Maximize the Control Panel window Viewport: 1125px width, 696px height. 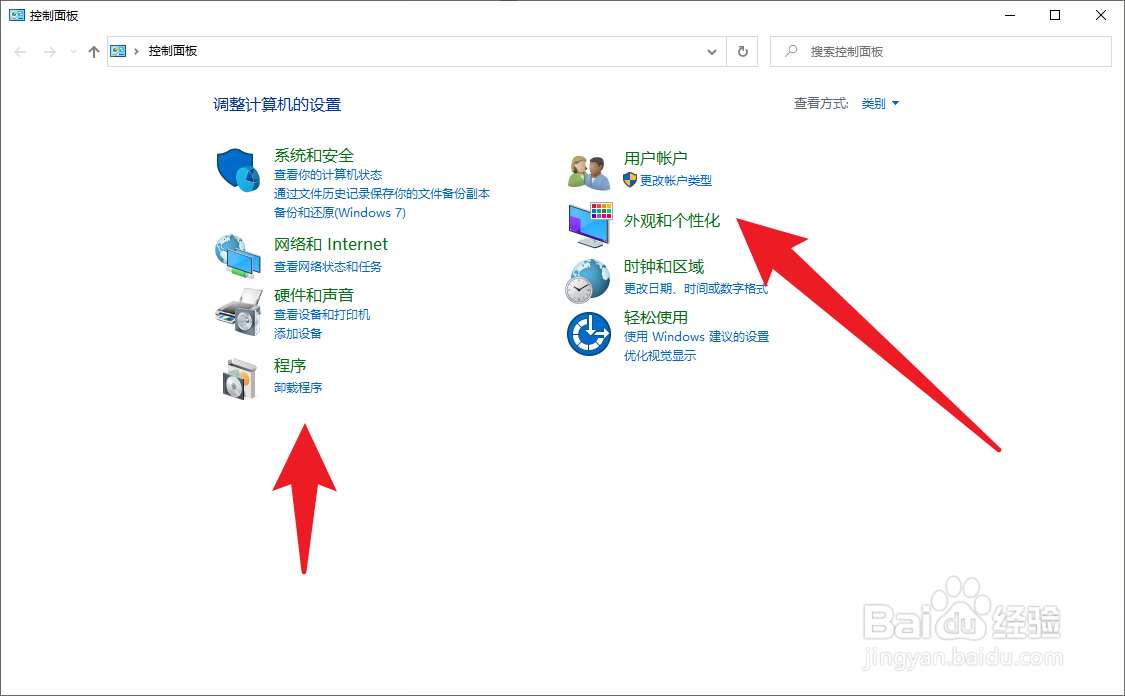coord(1055,15)
